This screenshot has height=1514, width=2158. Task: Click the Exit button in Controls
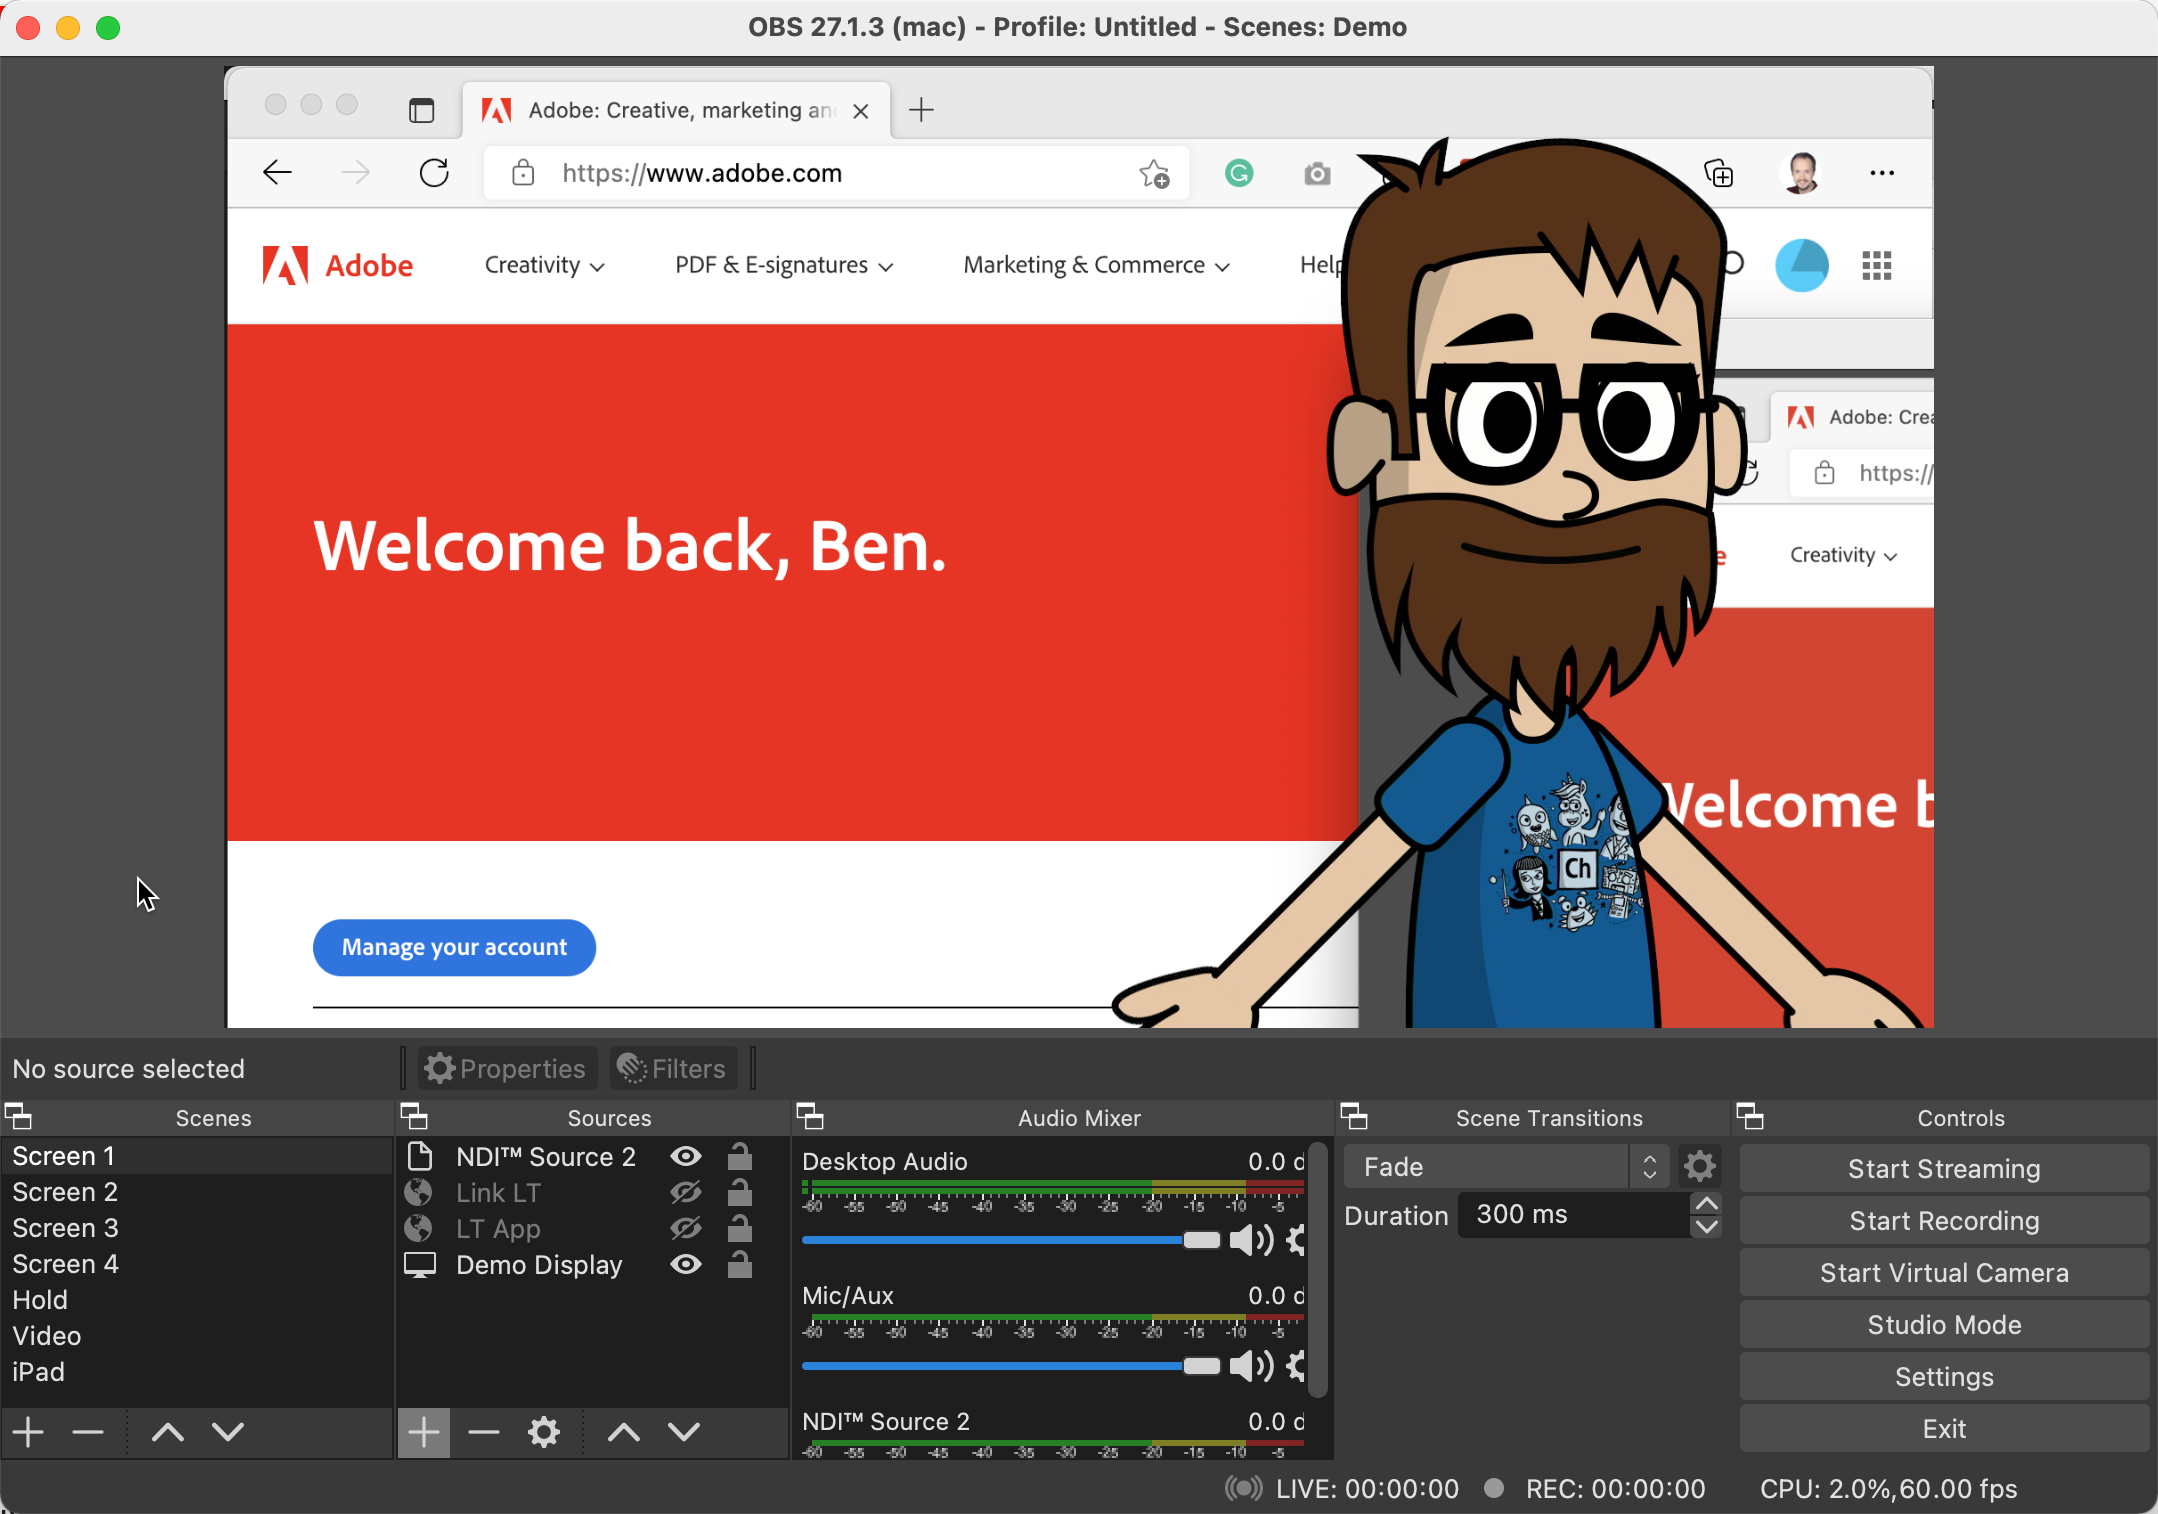pos(1943,1429)
